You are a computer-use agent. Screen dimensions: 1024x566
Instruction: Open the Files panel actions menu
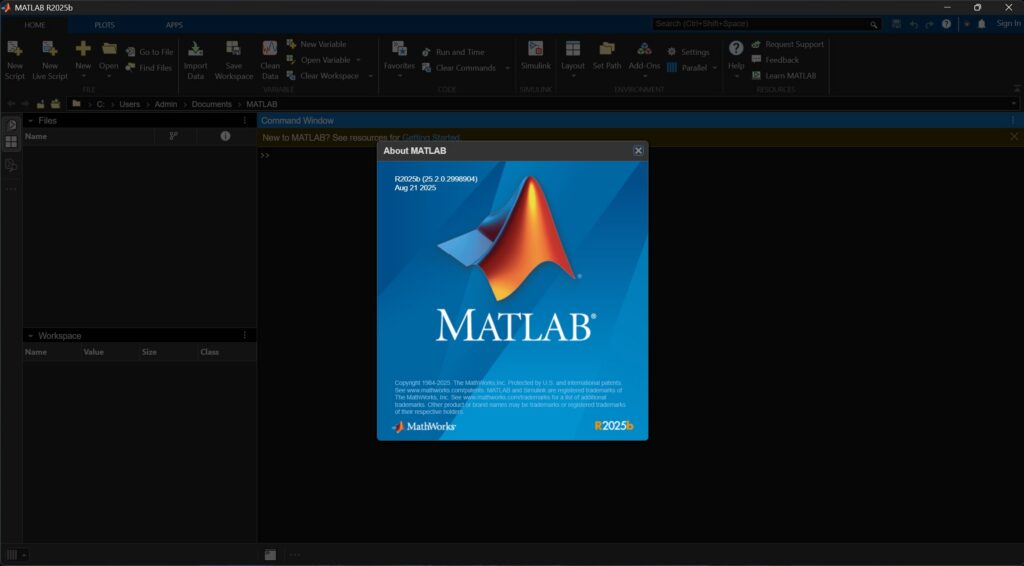click(x=245, y=121)
